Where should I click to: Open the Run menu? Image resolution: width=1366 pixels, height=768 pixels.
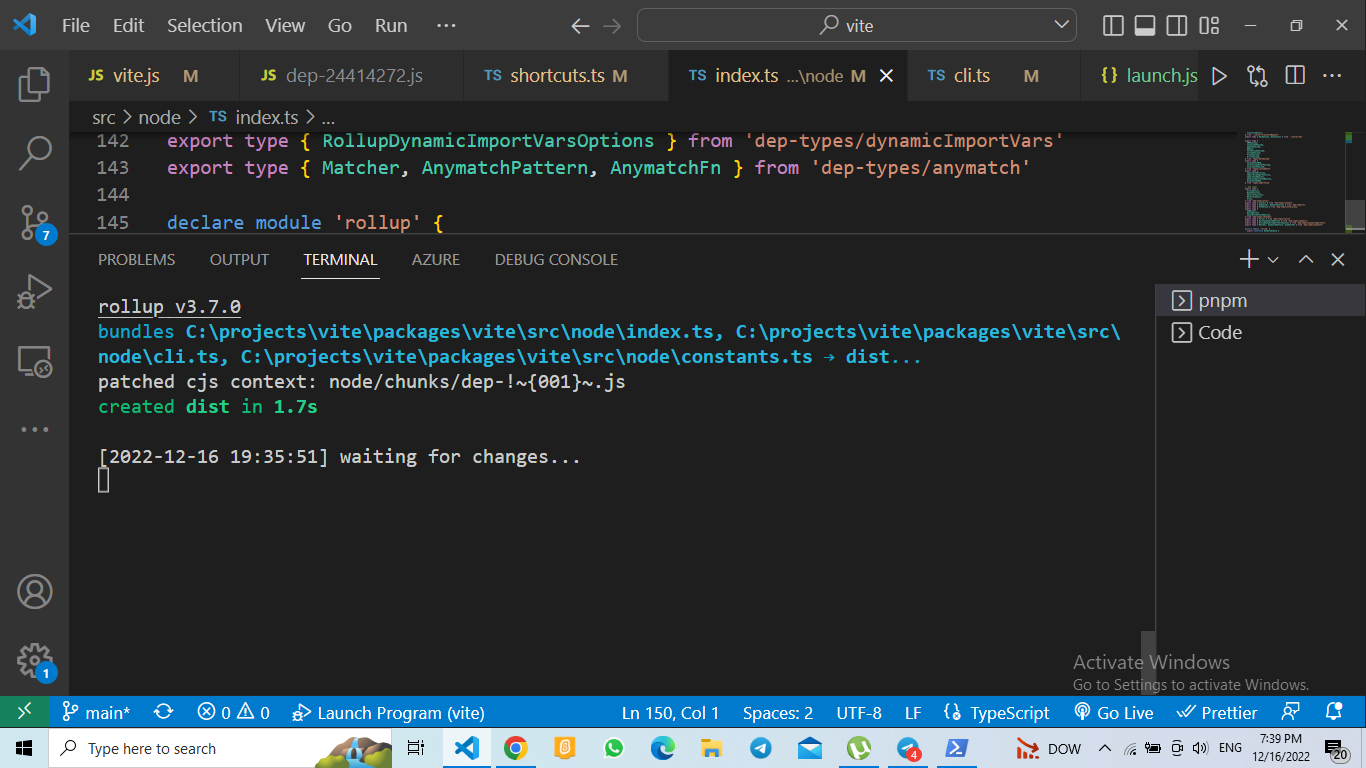click(390, 25)
